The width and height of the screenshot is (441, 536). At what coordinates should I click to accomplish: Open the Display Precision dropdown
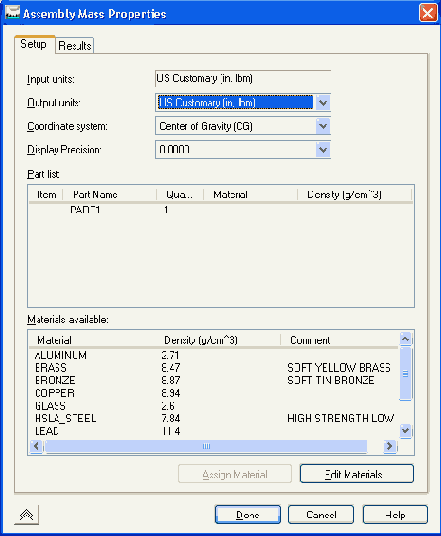[323, 150]
